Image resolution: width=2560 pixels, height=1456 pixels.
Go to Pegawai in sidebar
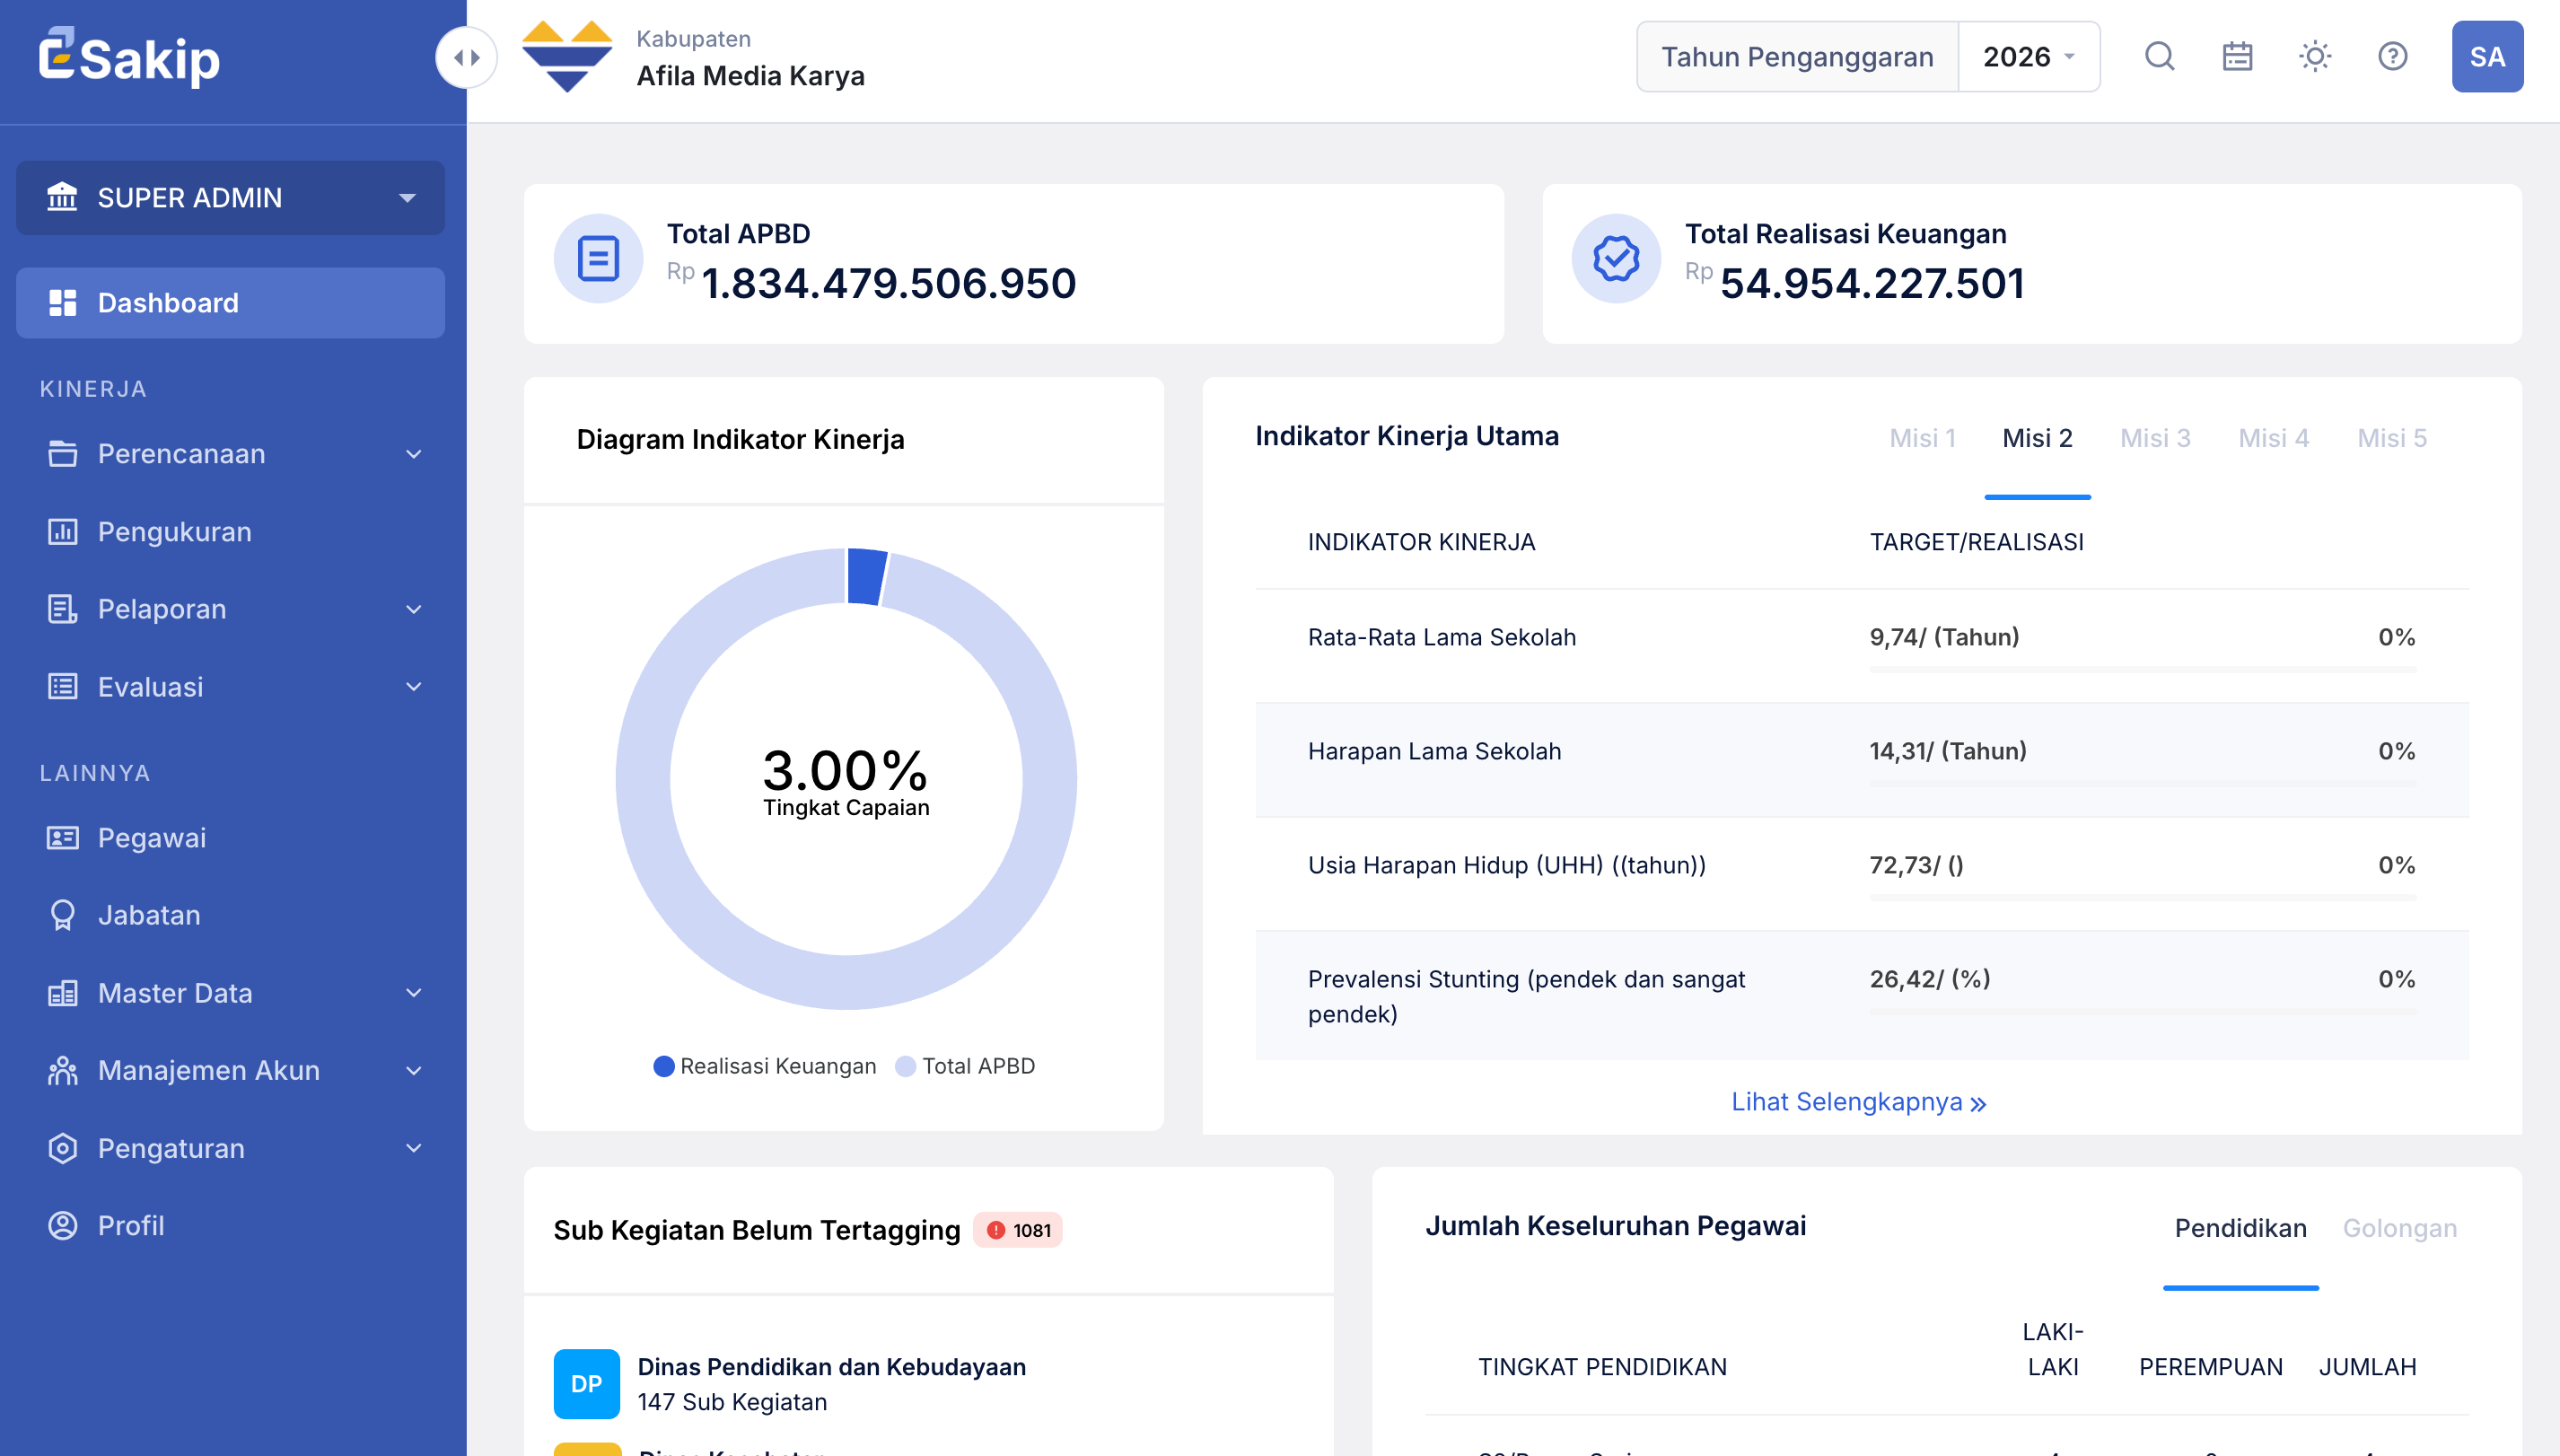pyautogui.click(x=151, y=837)
